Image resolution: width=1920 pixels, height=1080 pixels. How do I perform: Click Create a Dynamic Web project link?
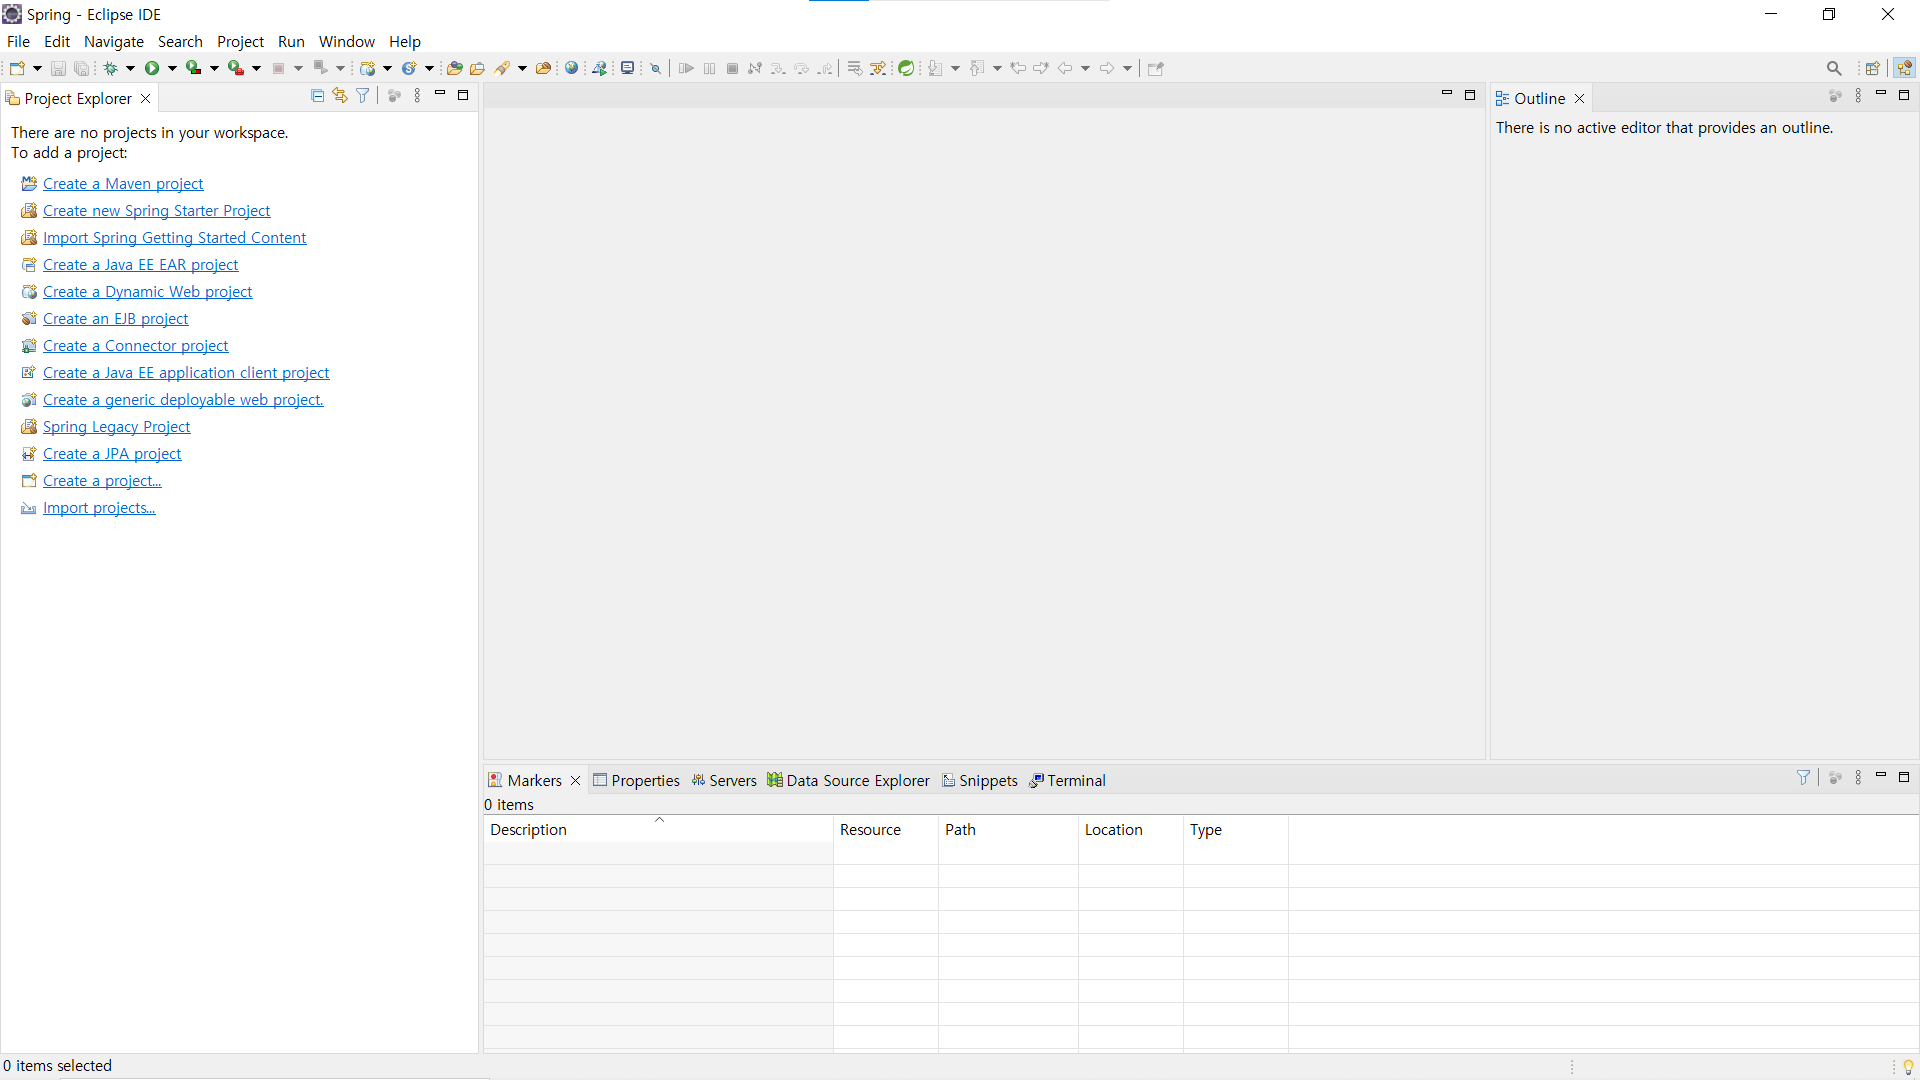147,292
